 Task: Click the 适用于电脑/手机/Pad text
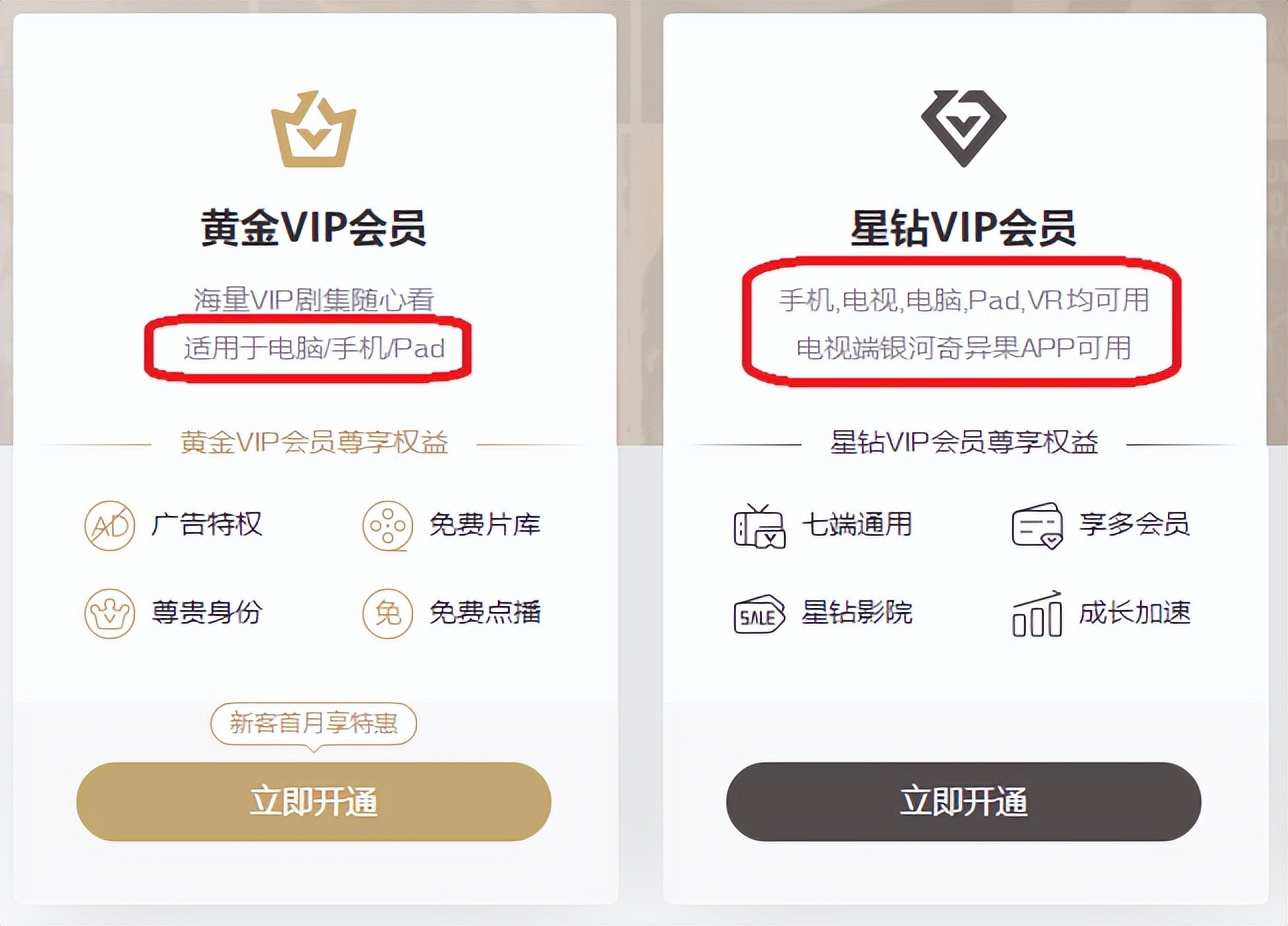(314, 348)
